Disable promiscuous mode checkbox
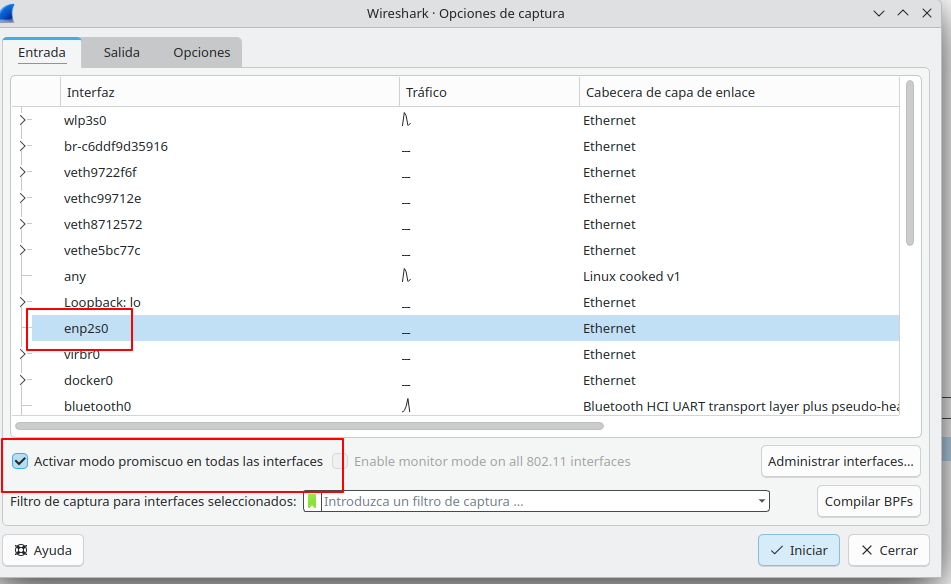 pos(20,461)
